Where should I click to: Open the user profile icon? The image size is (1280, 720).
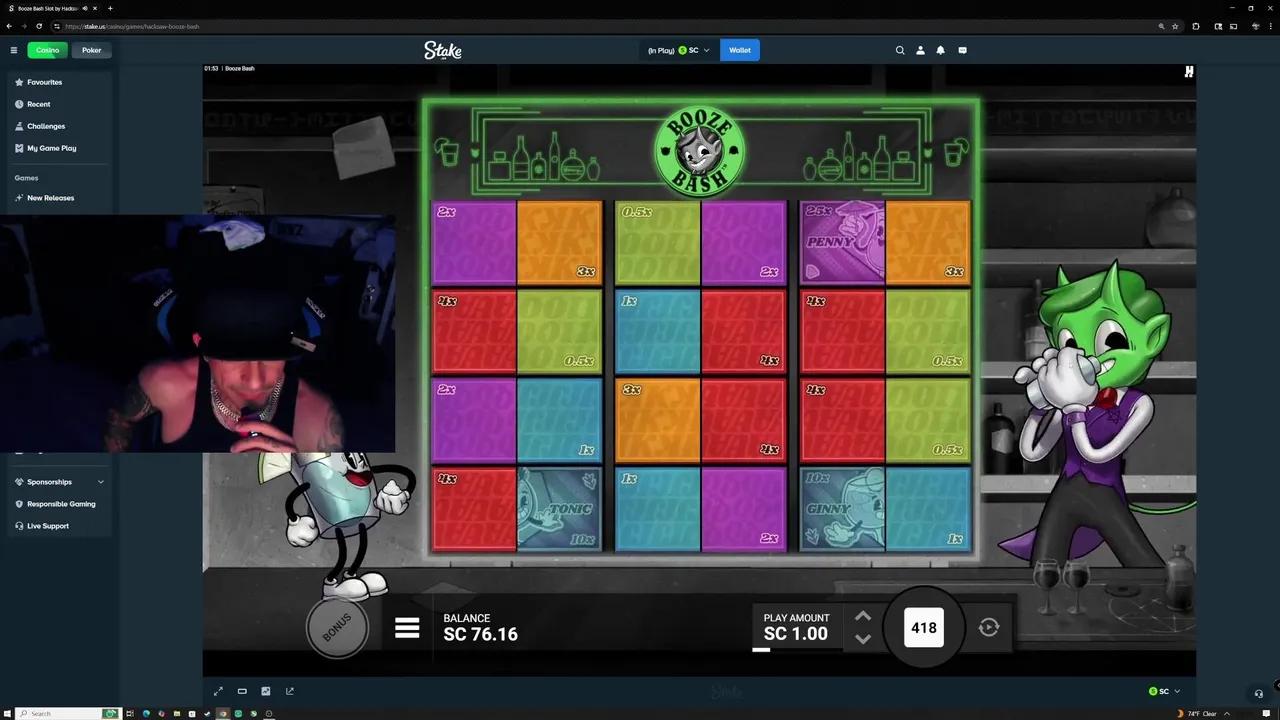click(x=920, y=50)
